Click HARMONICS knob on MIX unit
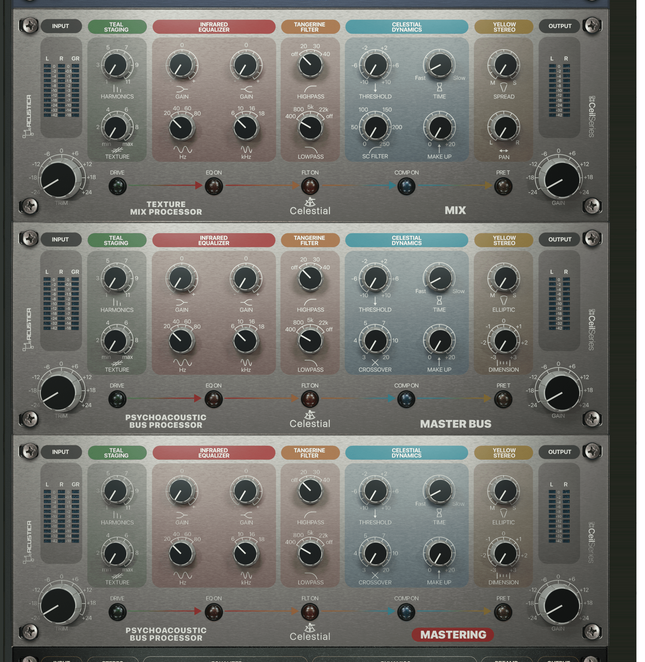Viewport: 645px width, 662px height. coord(116,65)
